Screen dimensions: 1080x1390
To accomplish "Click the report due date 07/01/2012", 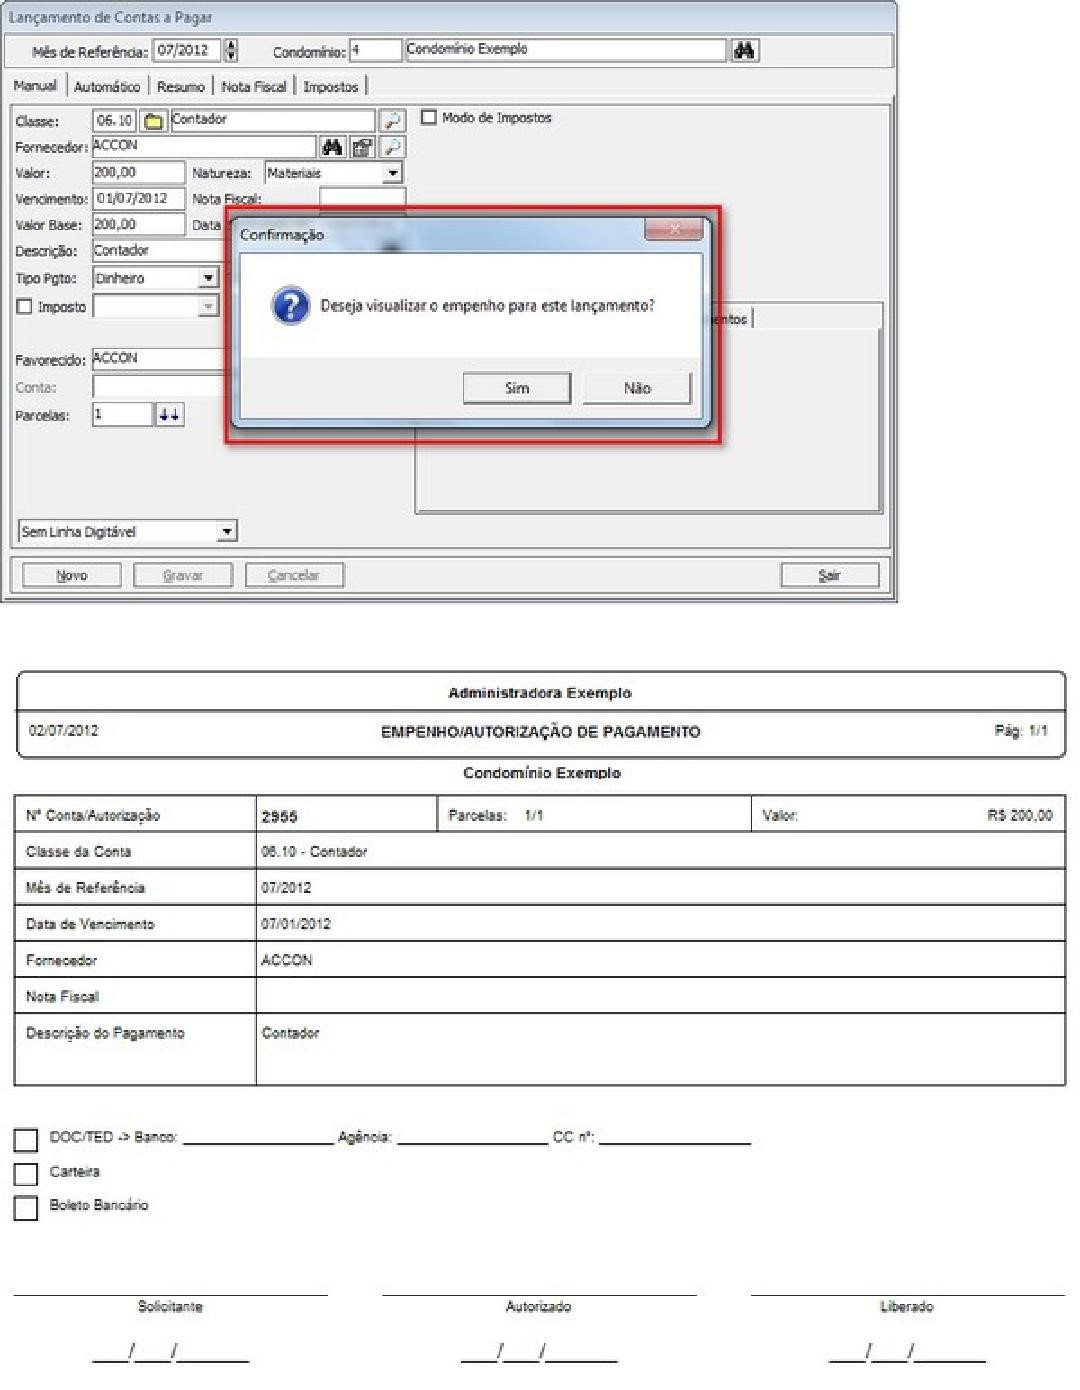I will point(296,924).
